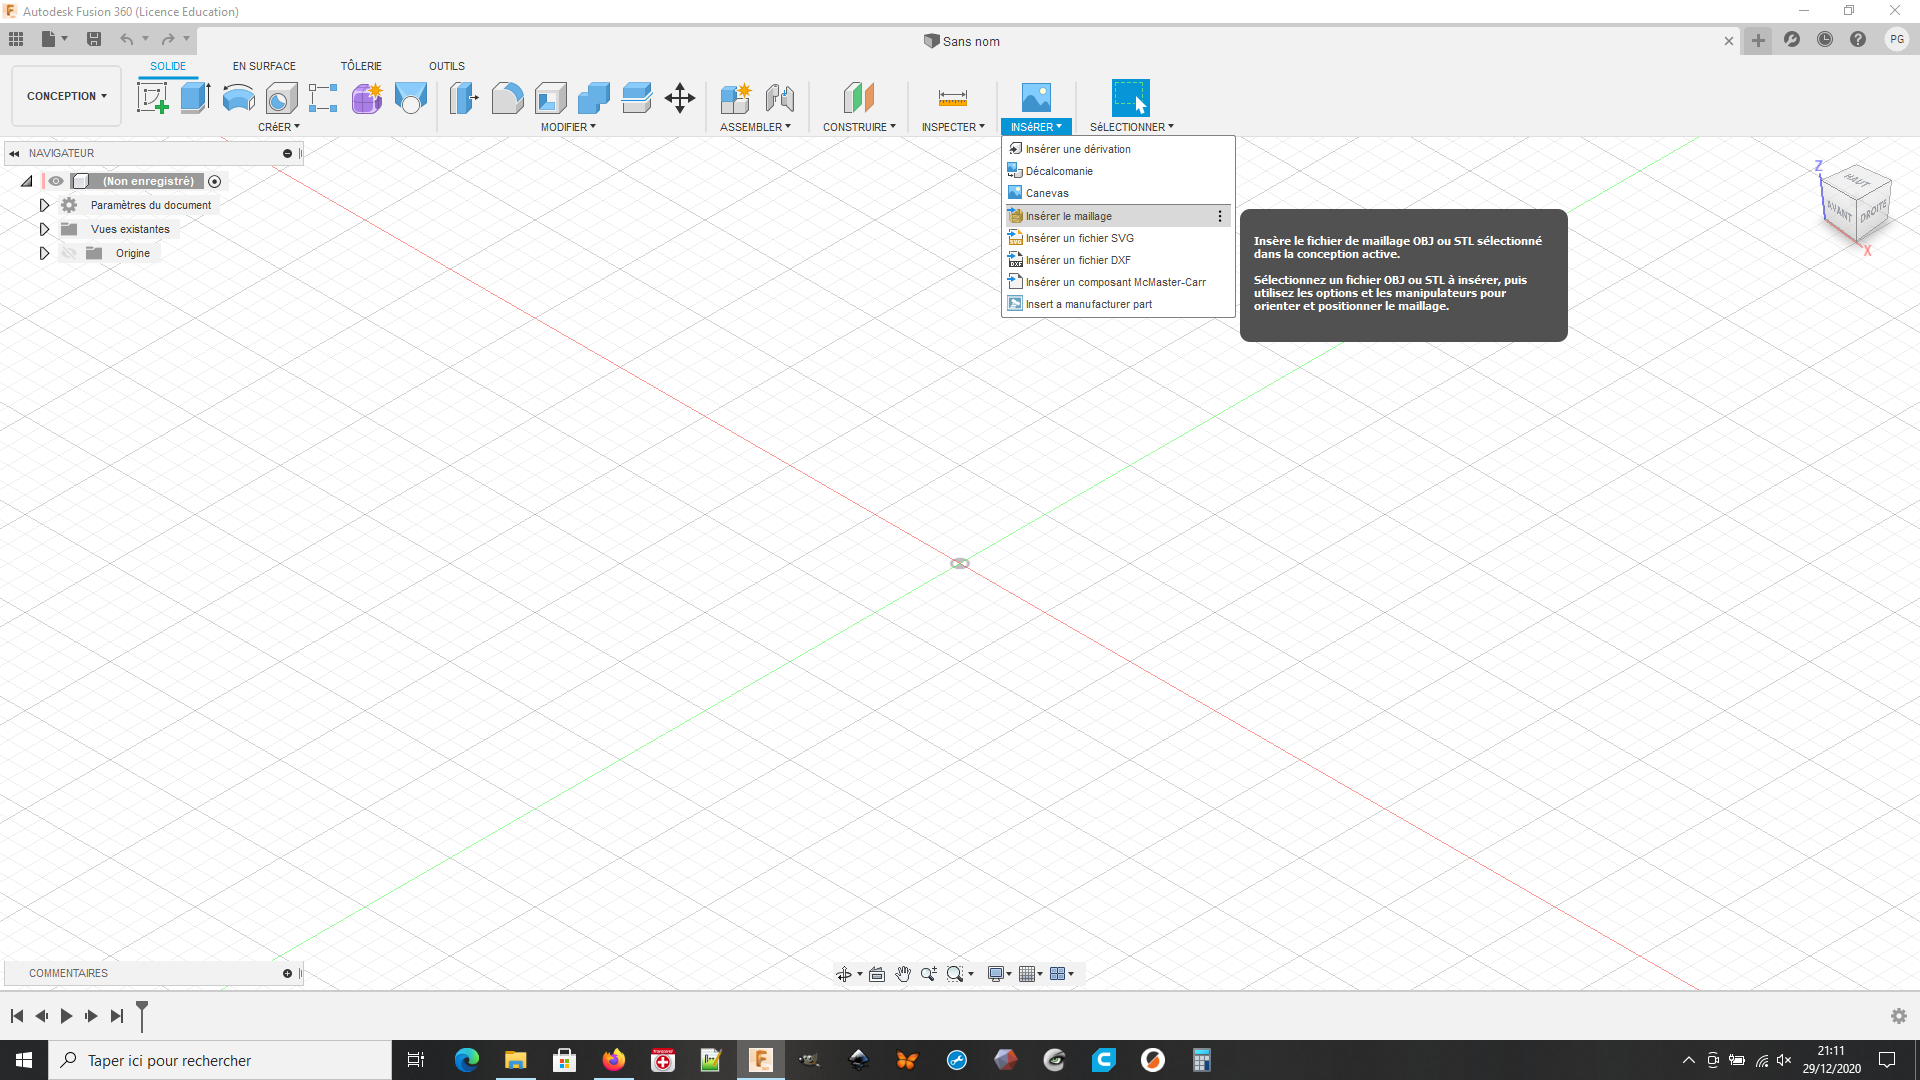This screenshot has width=1920, height=1080.
Task: Expand Paramètres du document node
Action: point(44,205)
